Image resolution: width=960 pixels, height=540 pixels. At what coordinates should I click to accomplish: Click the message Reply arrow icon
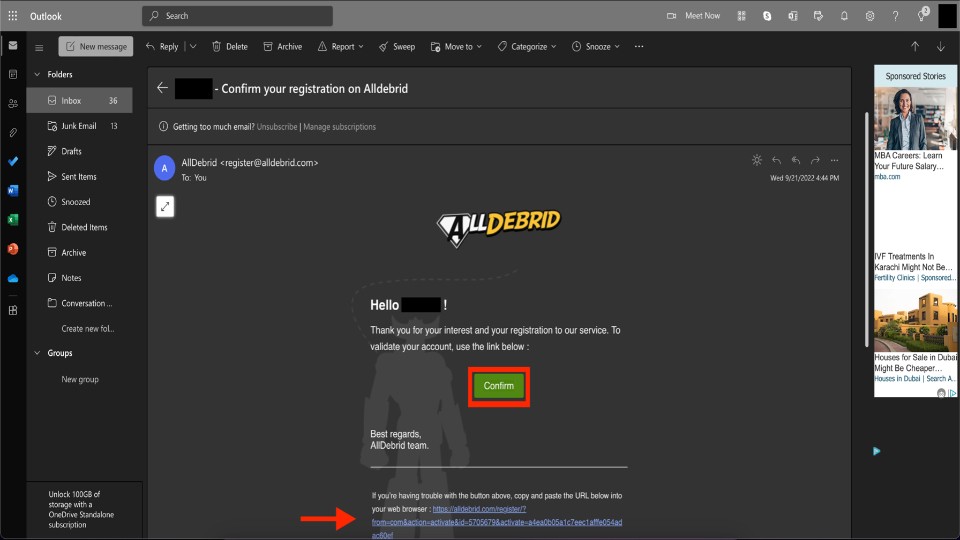click(776, 160)
